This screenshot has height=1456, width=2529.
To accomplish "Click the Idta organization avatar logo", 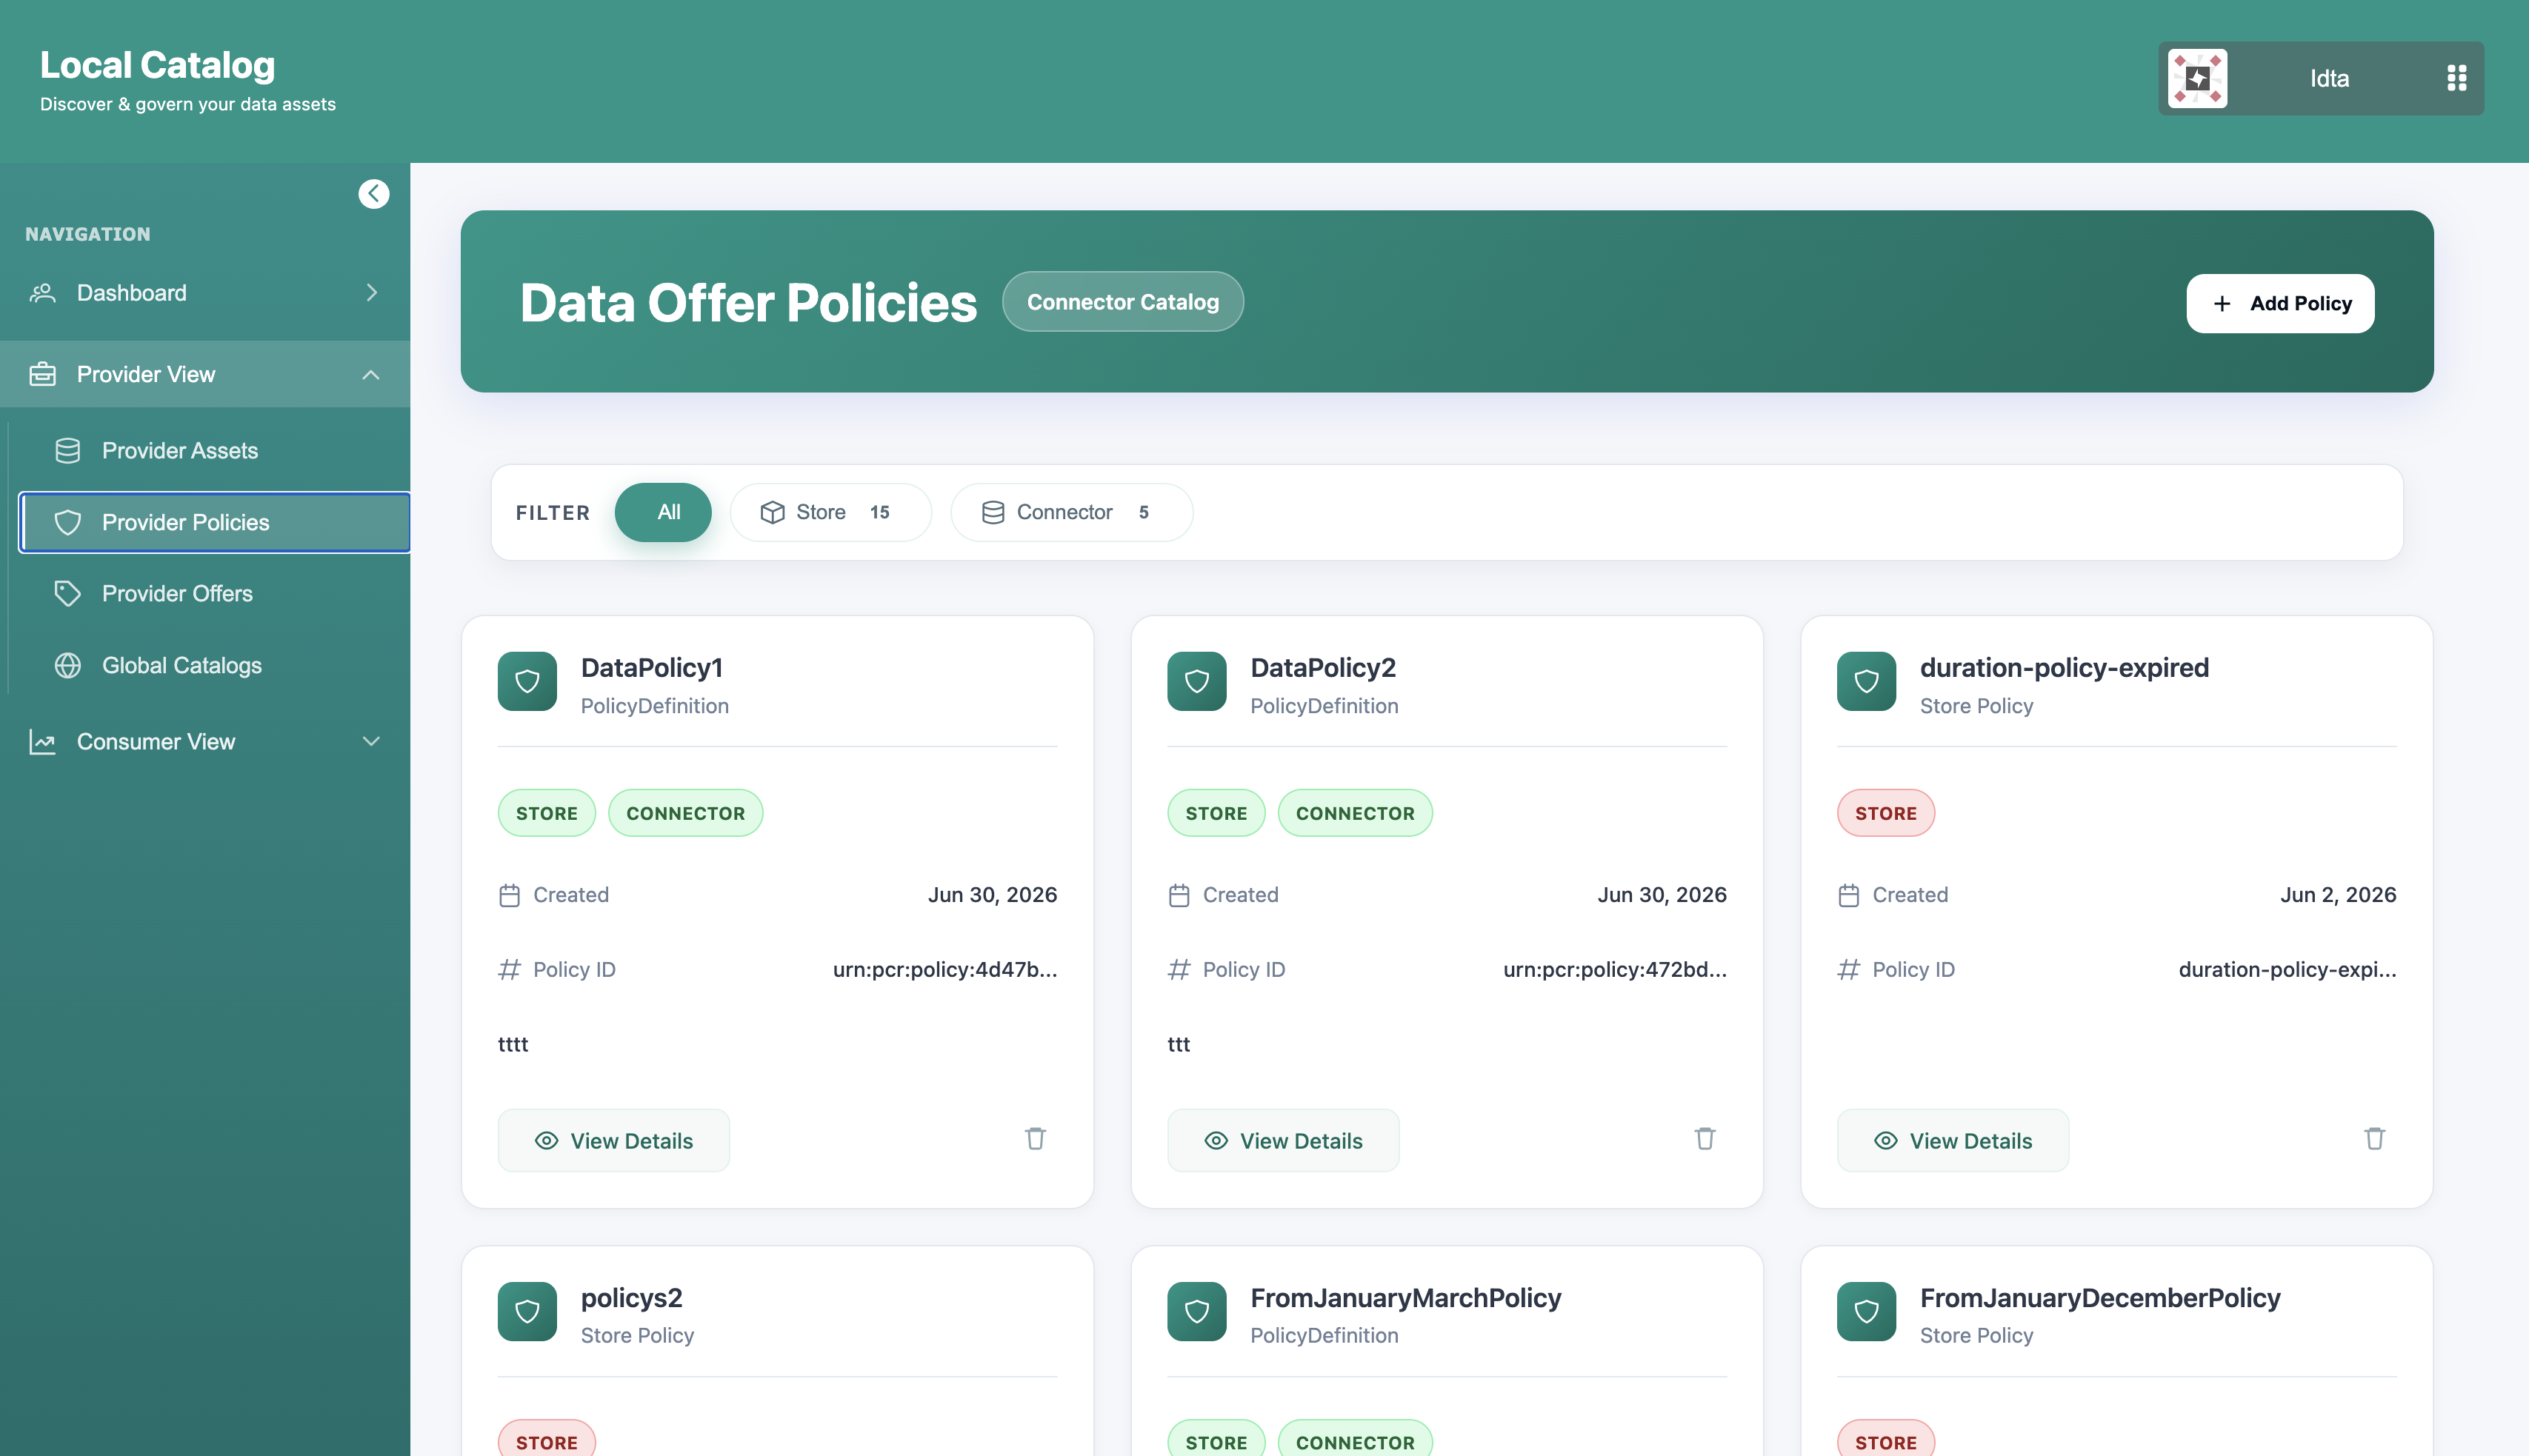I will pyautogui.click(x=2197, y=78).
